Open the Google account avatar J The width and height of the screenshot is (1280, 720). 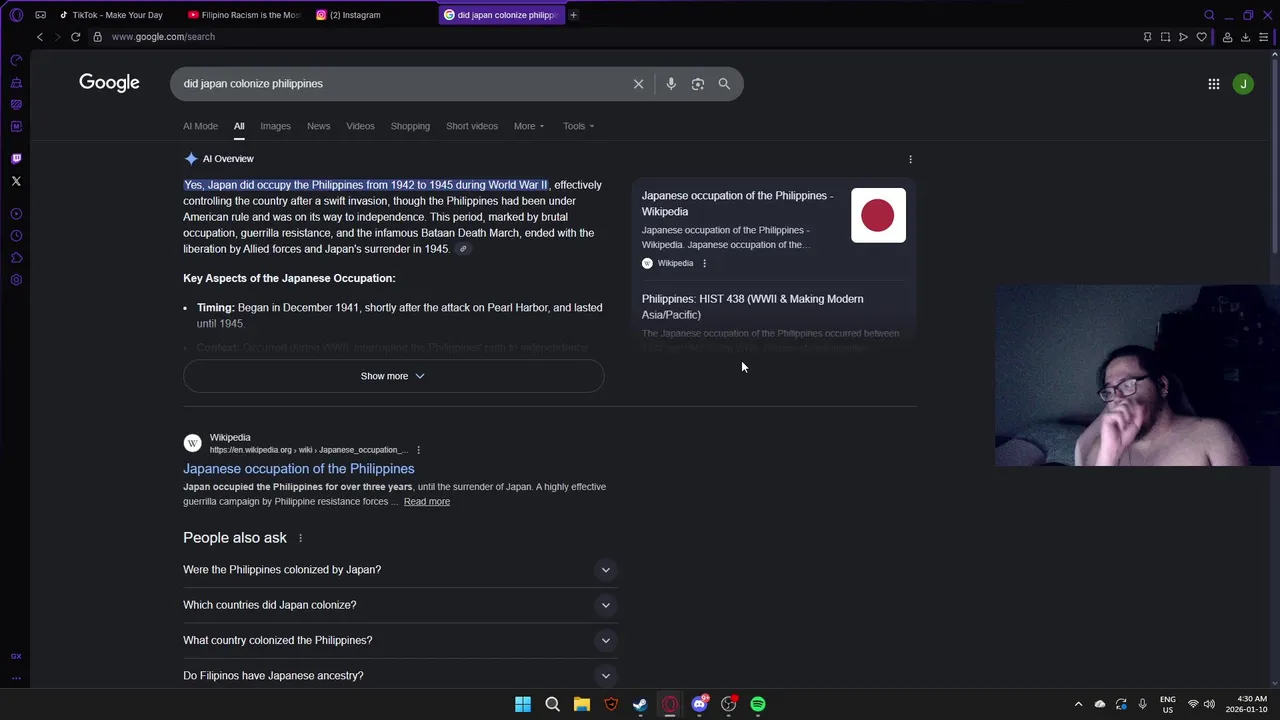(1243, 84)
